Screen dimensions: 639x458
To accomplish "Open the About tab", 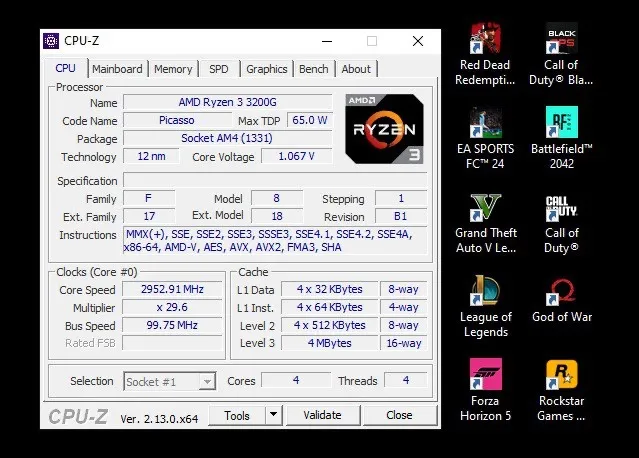I will [x=356, y=69].
